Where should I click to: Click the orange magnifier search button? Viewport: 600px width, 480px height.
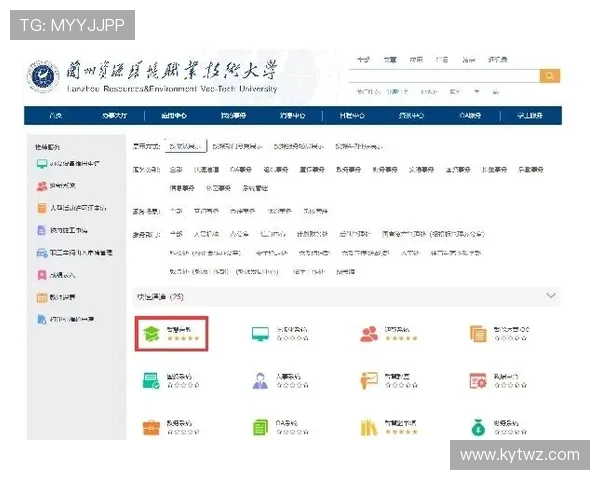click(550, 76)
